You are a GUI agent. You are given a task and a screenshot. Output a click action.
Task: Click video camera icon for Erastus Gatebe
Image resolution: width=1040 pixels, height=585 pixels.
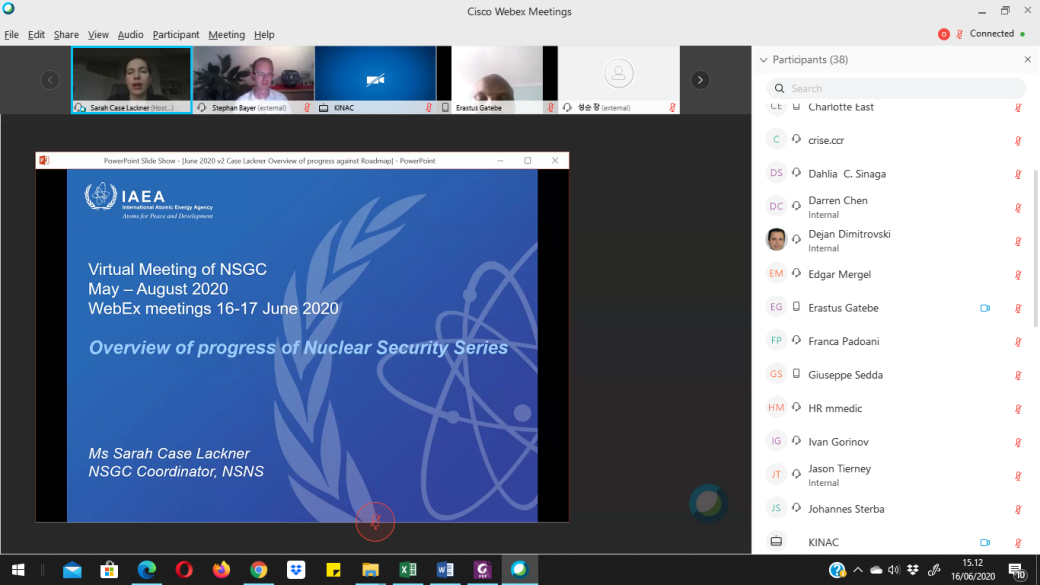pyautogui.click(x=985, y=308)
